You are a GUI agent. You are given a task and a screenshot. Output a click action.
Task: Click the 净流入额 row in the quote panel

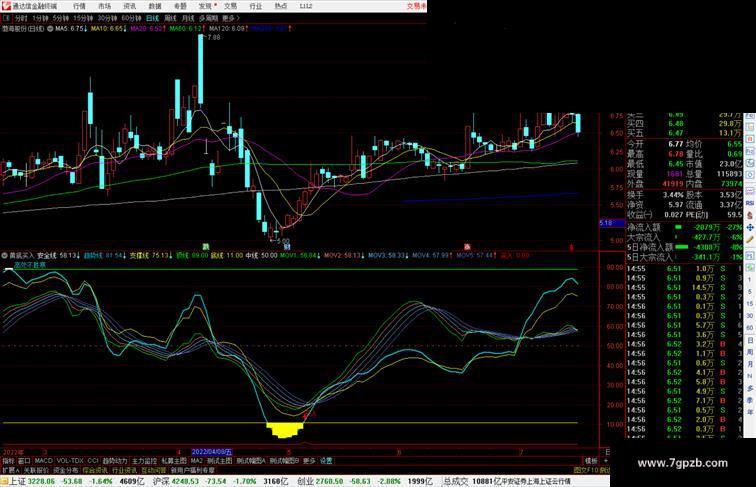[685, 227]
